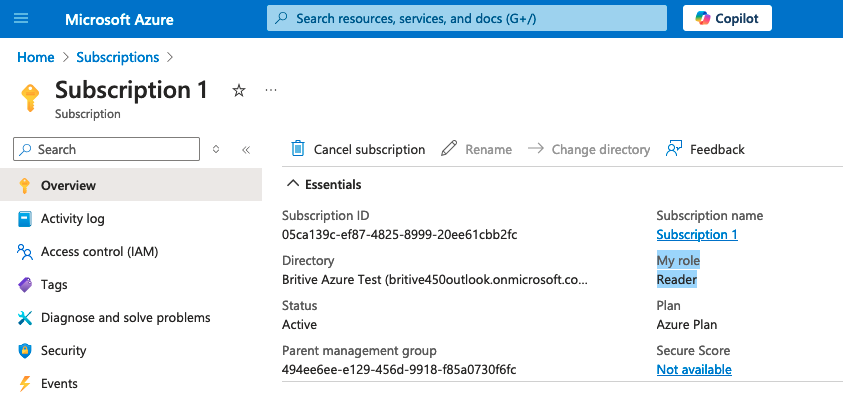Click the Parent management group label
The width and height of the screenshot is (843, 400).
(x=359, y=351)
